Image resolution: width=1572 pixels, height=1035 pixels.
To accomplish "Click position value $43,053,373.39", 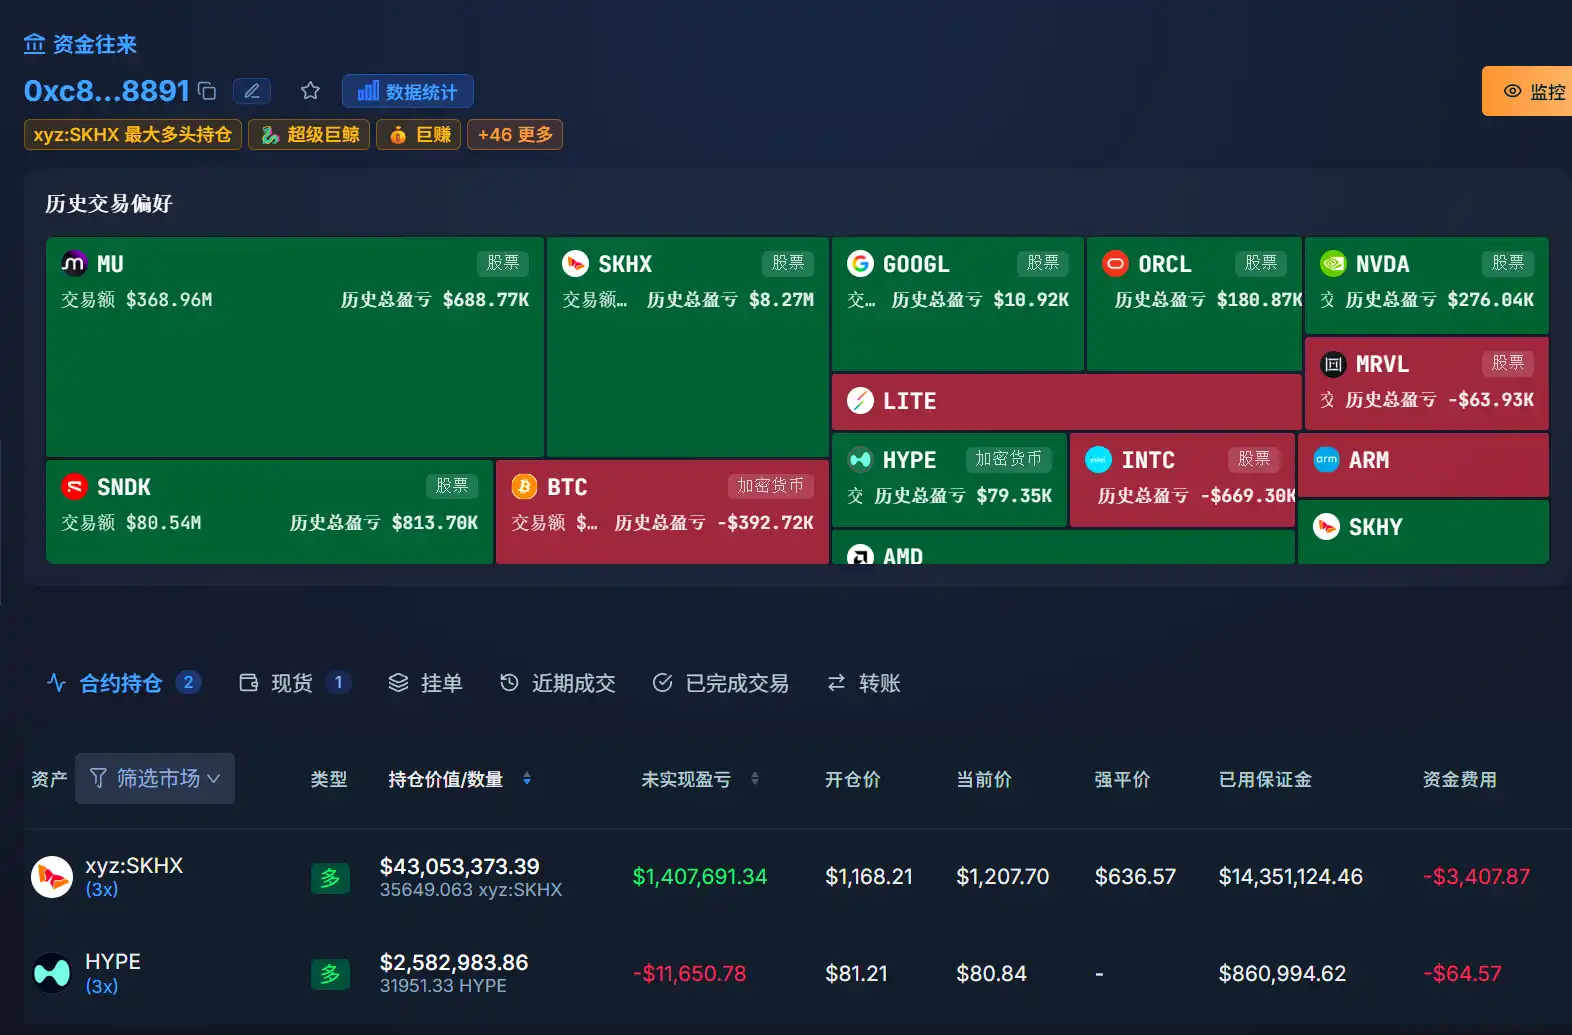I will click(460, 866).
